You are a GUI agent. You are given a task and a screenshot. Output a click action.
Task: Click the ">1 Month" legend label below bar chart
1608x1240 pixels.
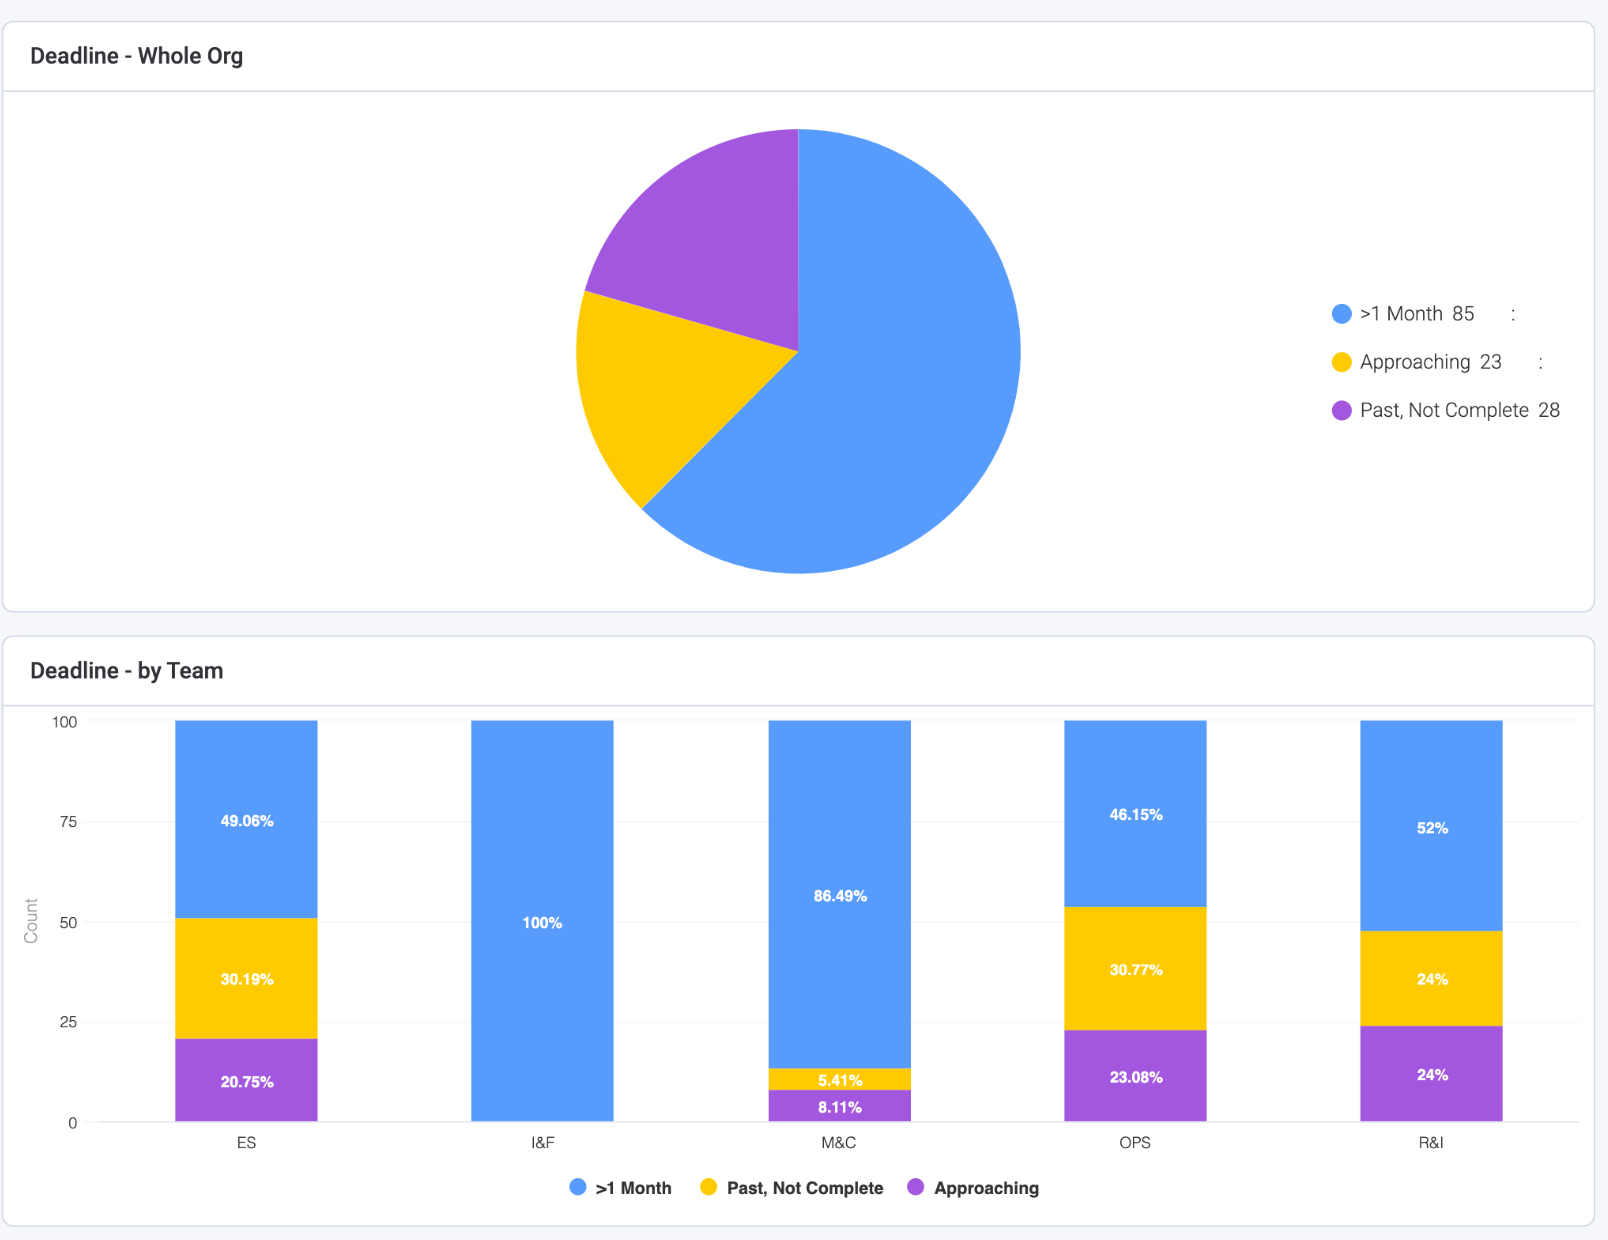pos(633,1187)
